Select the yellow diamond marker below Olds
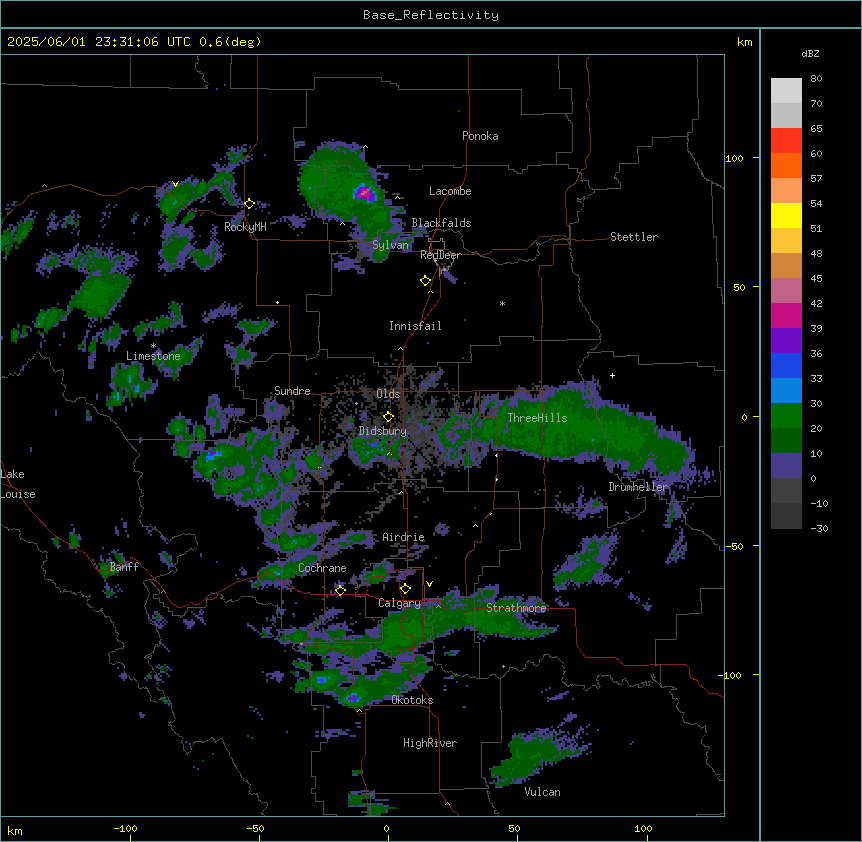862x842 pixels. pyautogui.click(x=388, y=417)
